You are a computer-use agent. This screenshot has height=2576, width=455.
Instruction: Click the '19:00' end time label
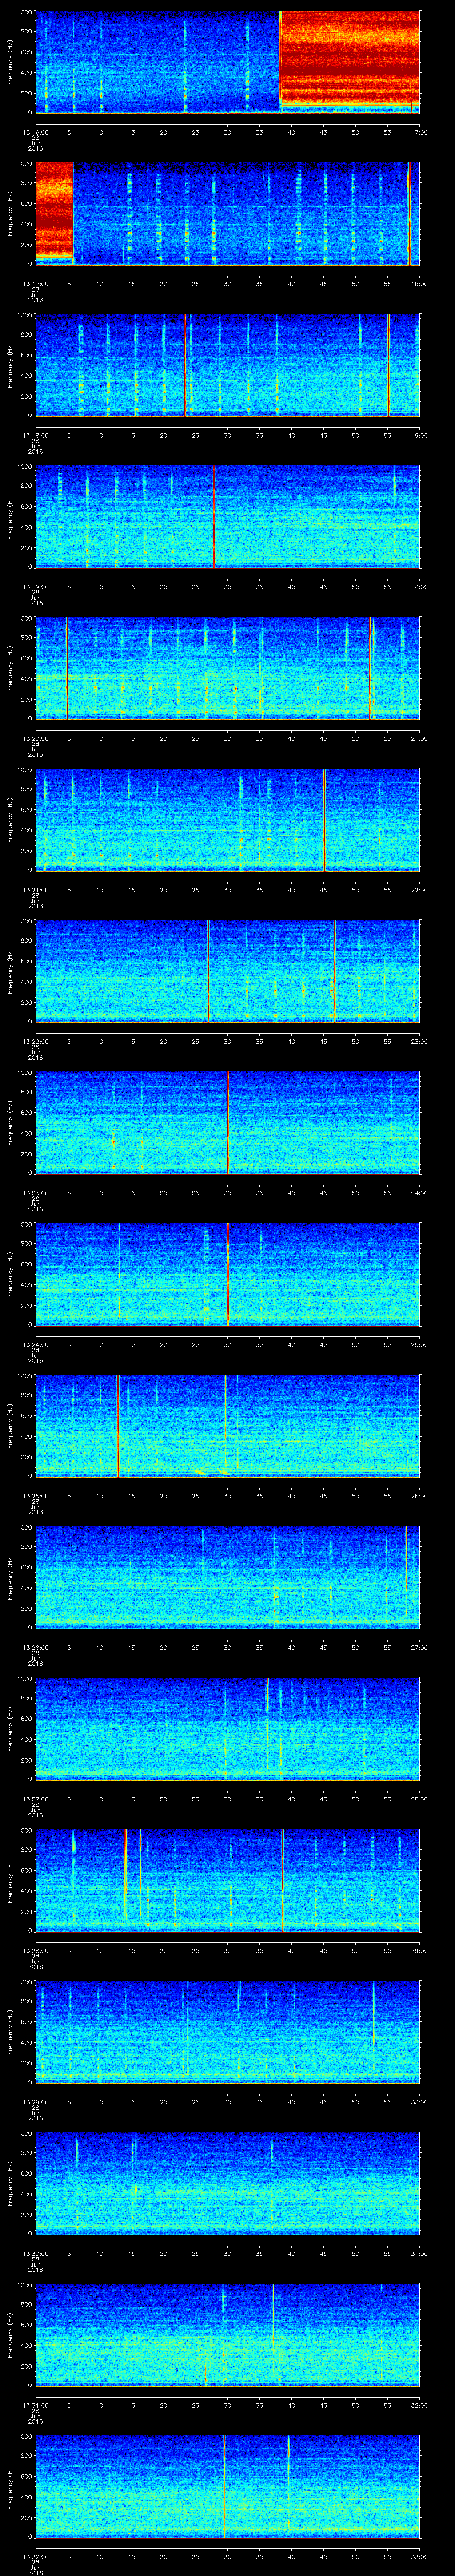click(x=419, y=435)
